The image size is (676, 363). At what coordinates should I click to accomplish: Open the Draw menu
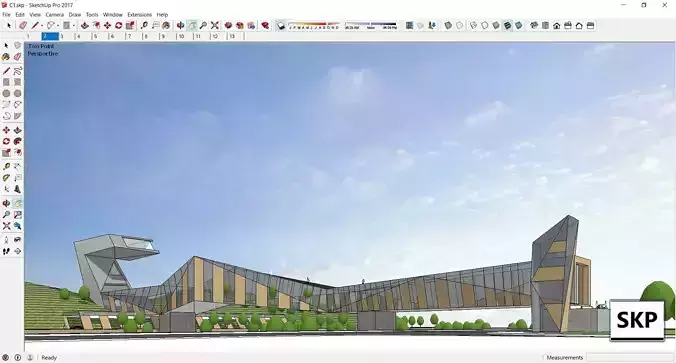[x=75, y=15]
